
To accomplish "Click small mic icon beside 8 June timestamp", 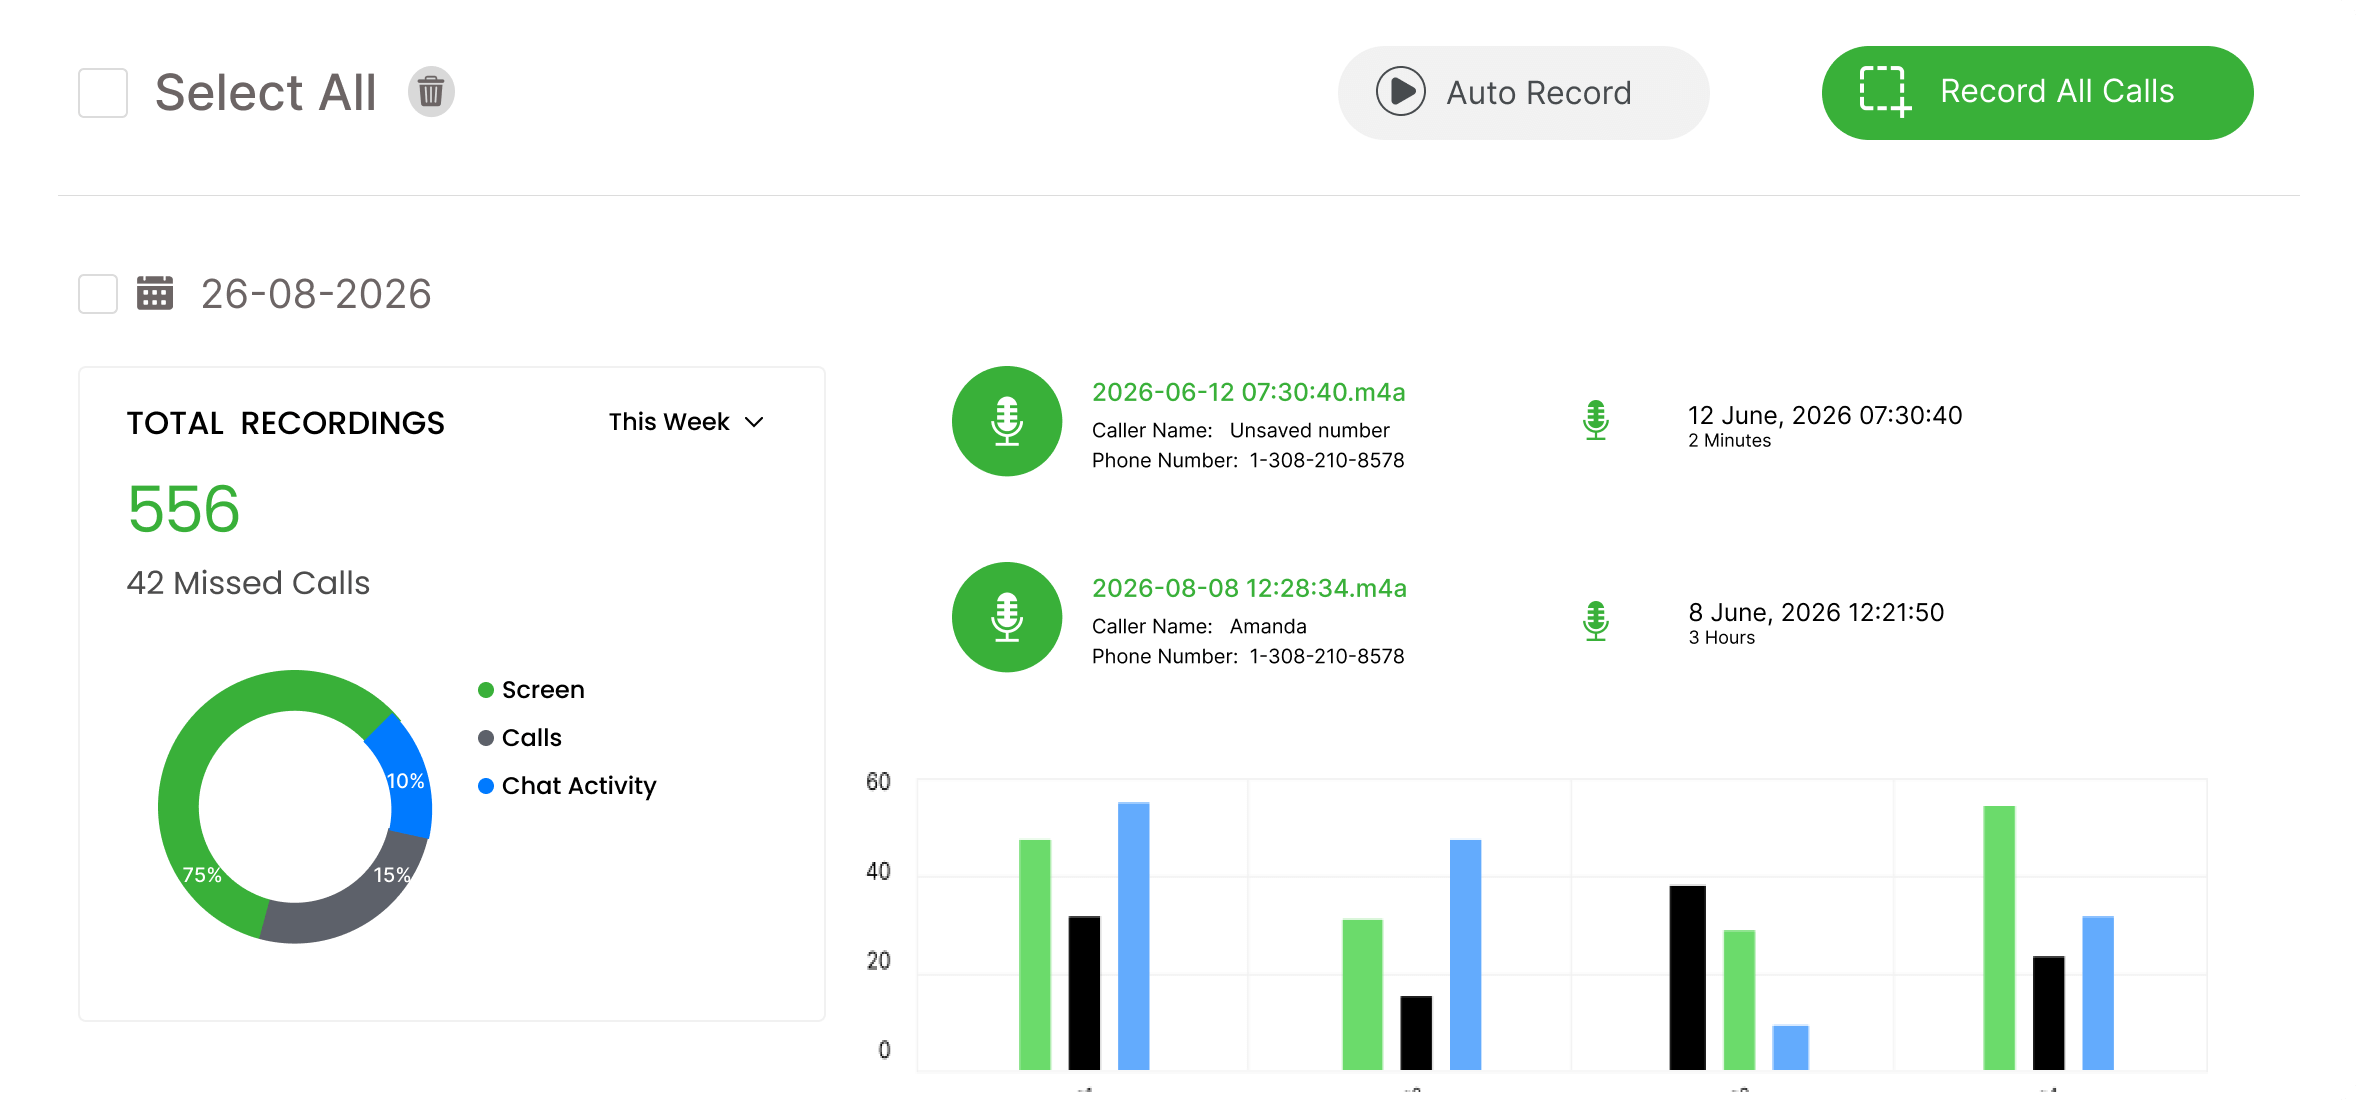I will (1596, 621).
